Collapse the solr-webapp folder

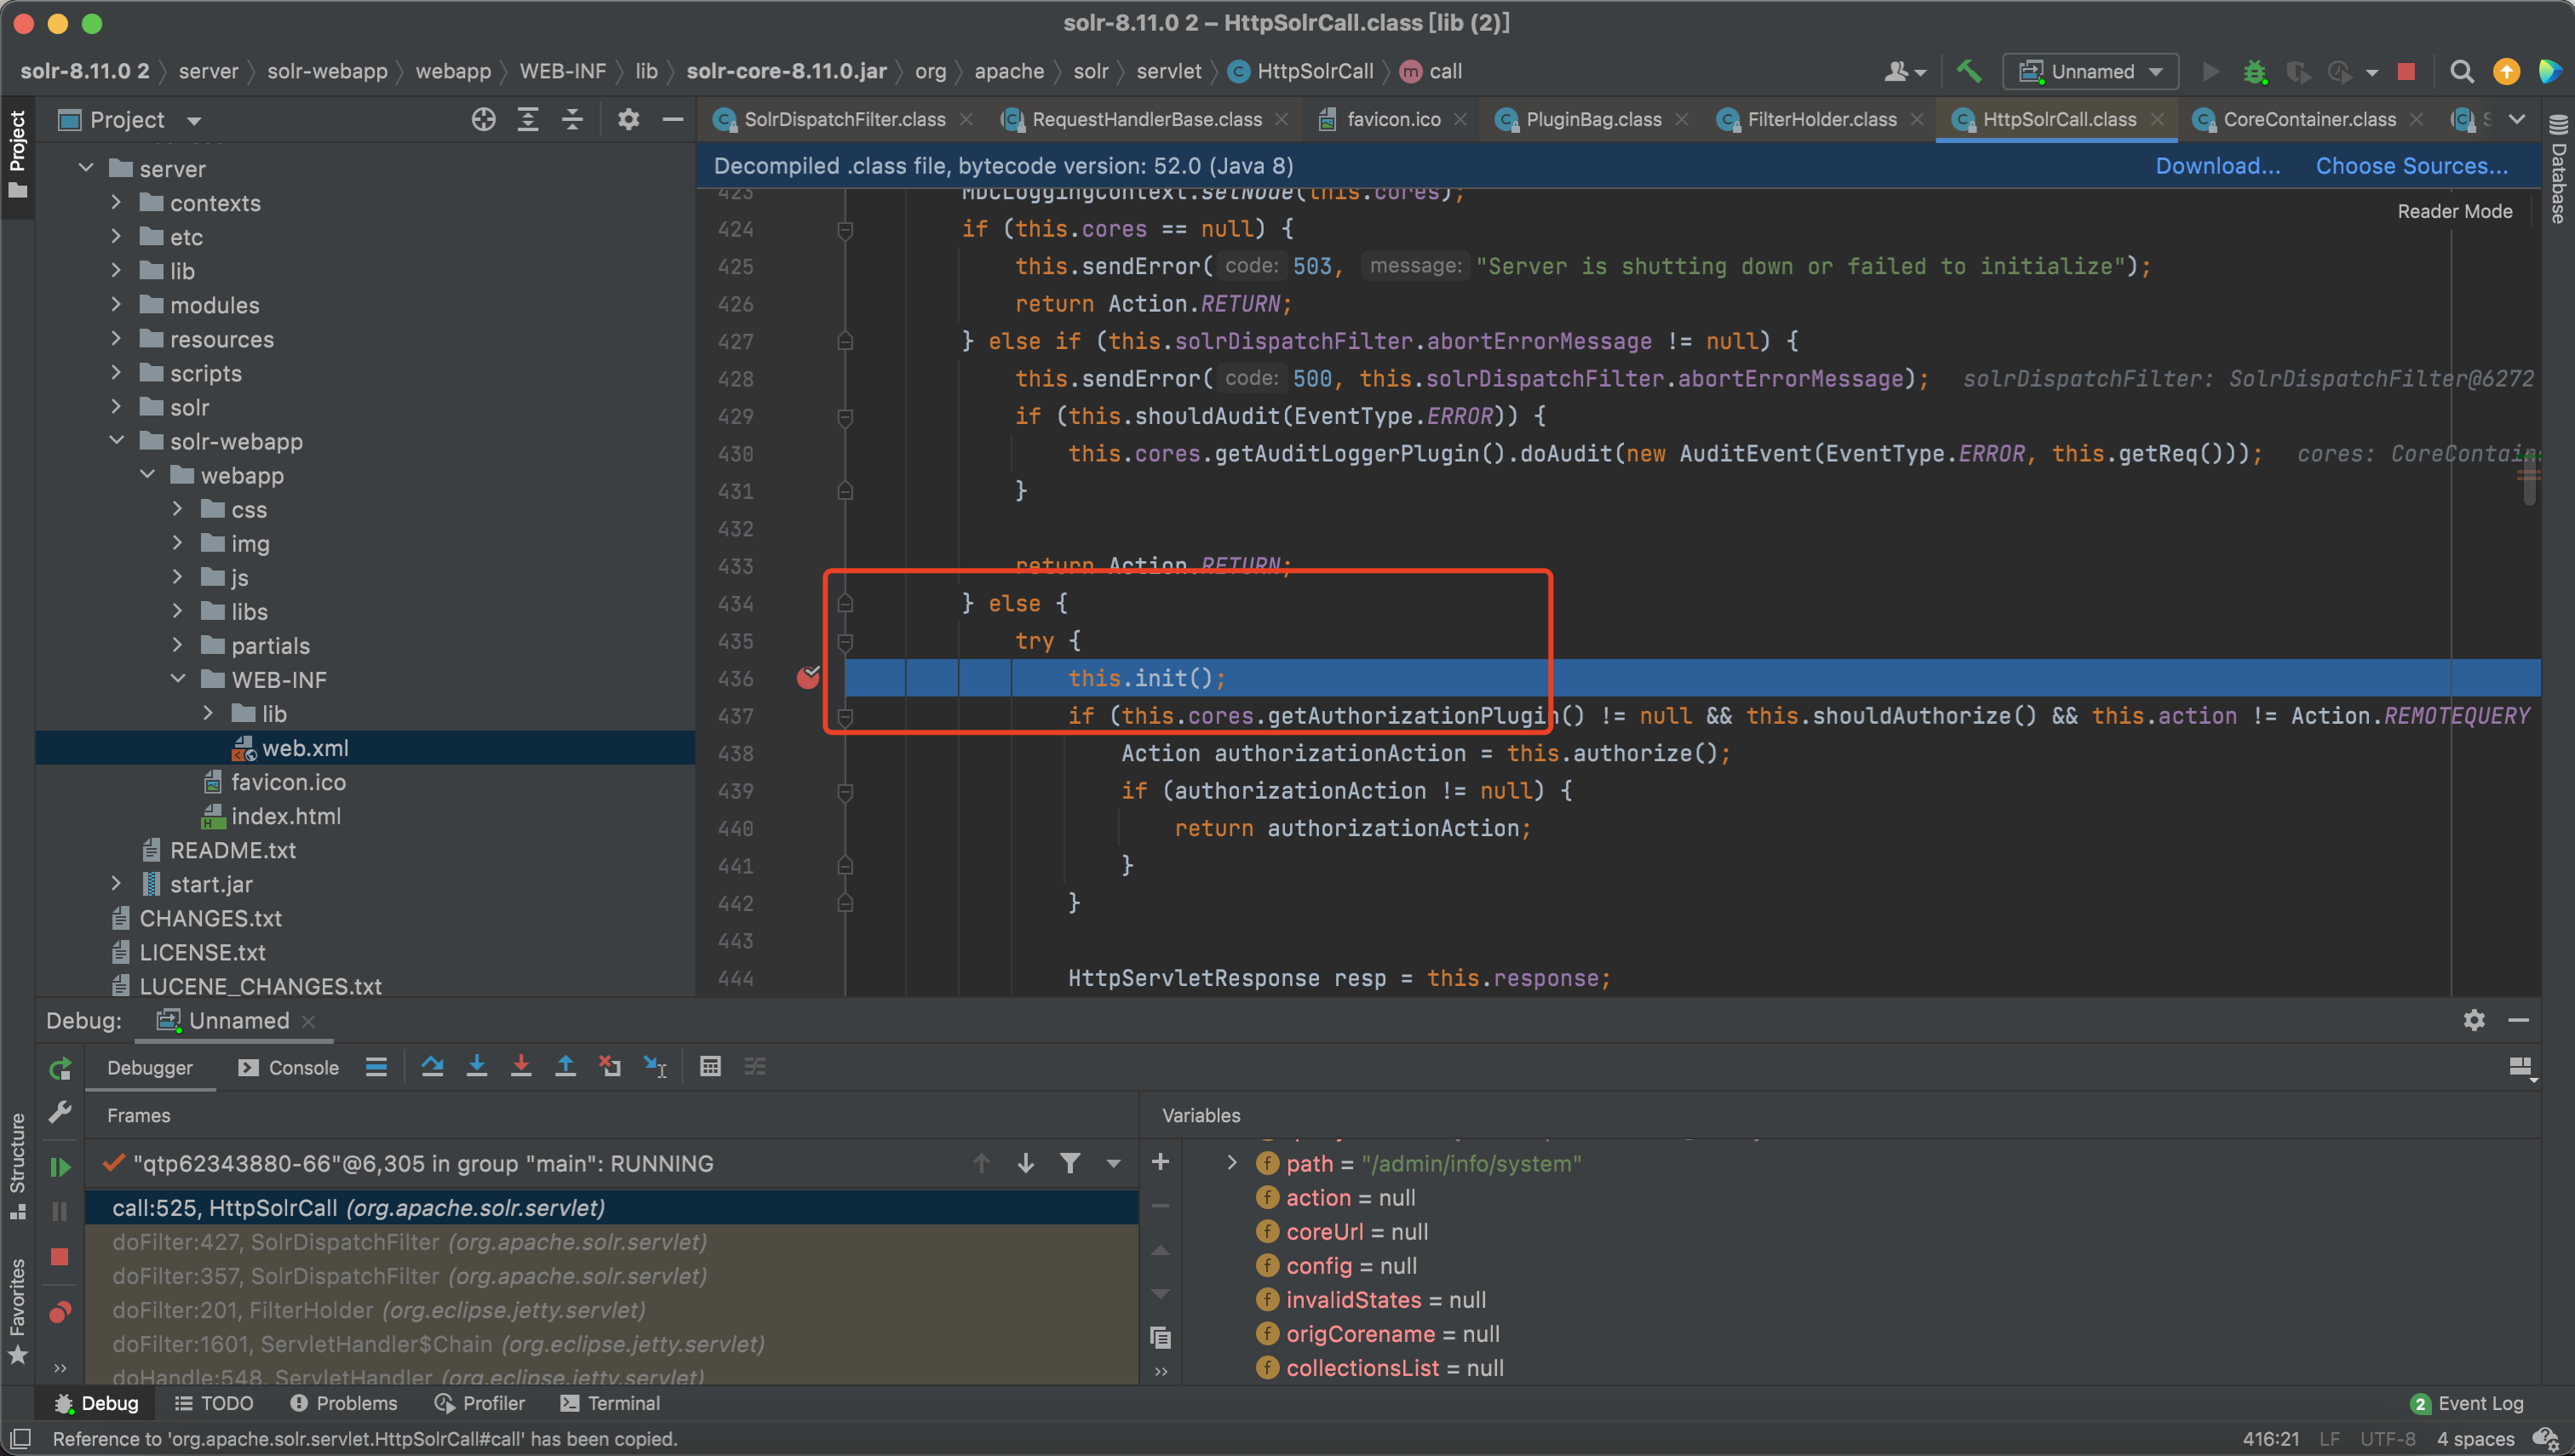[x=116, y=440]
